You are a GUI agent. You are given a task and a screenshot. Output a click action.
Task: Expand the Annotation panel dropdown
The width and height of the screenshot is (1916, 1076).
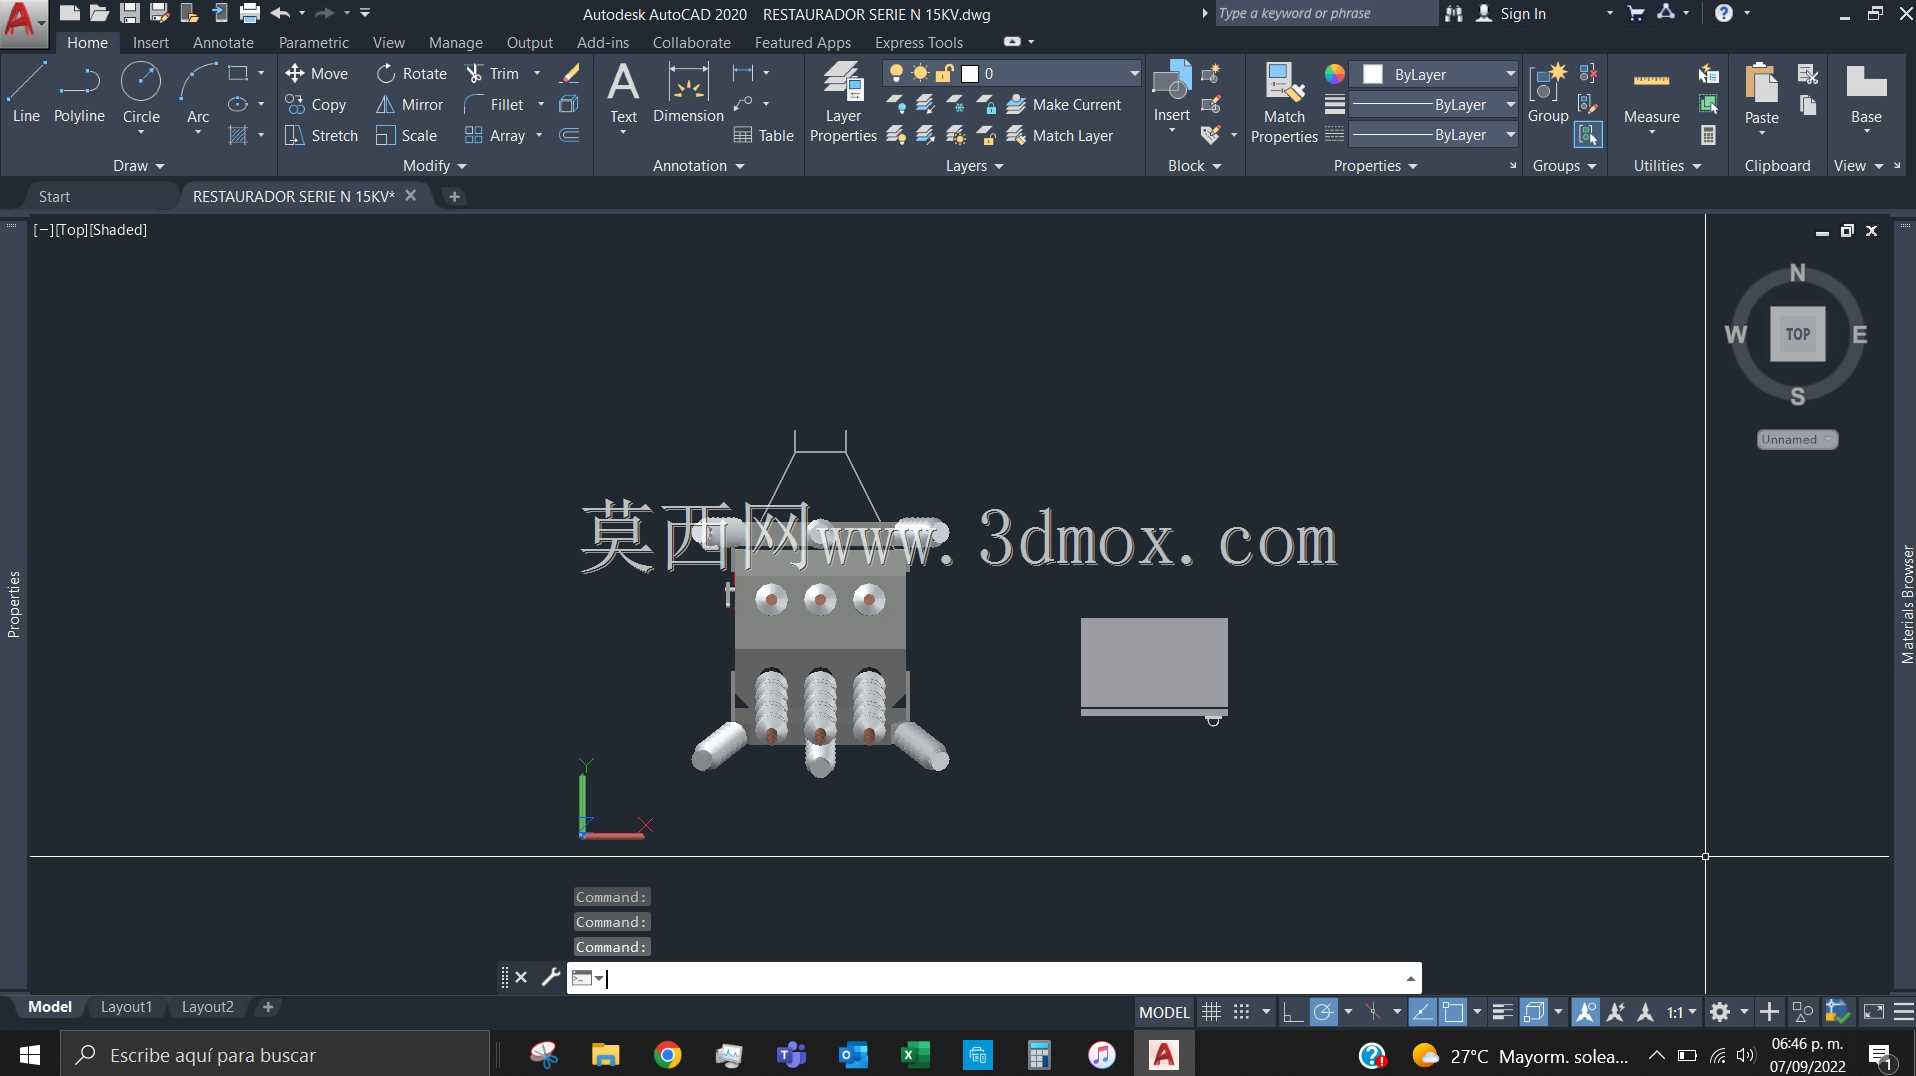(x=699, y=166)
